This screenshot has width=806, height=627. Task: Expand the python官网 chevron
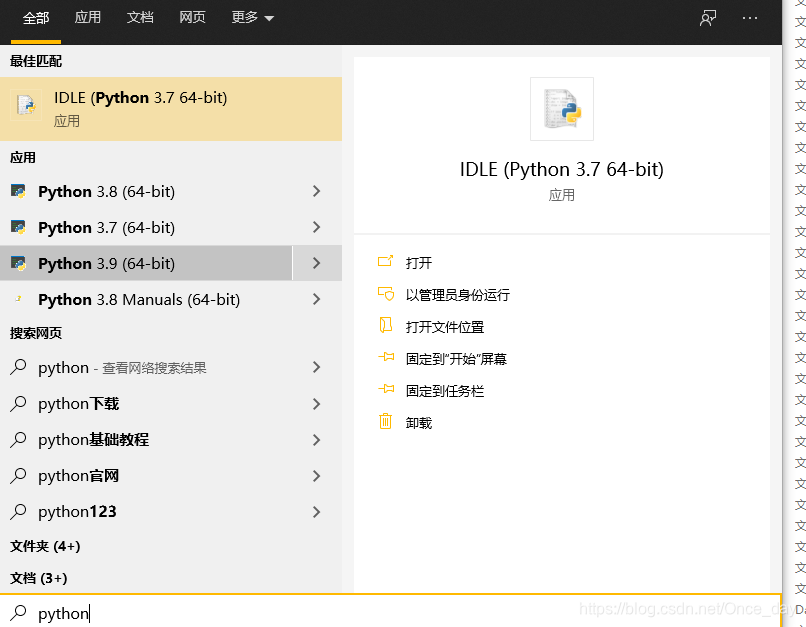coord(317,476)
